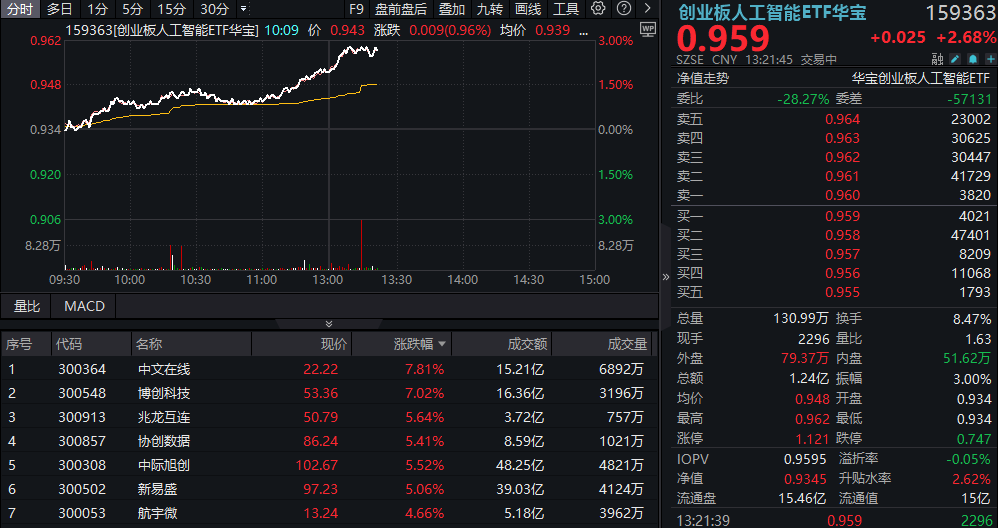
Task: Open the 画线 drawing tools button
Action: pos(528,9)
